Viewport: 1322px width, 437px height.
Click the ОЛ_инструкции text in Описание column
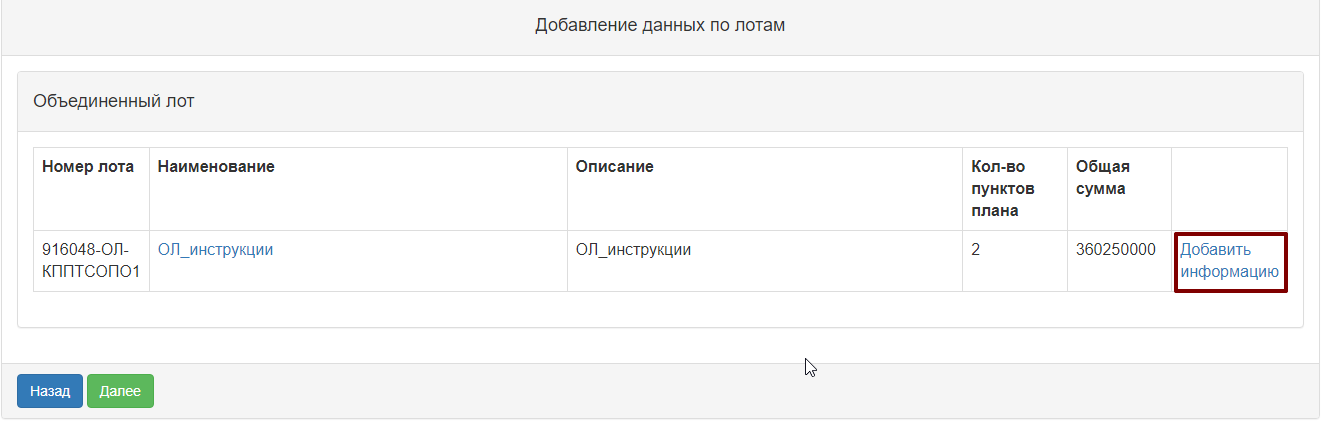click(633, 250)
